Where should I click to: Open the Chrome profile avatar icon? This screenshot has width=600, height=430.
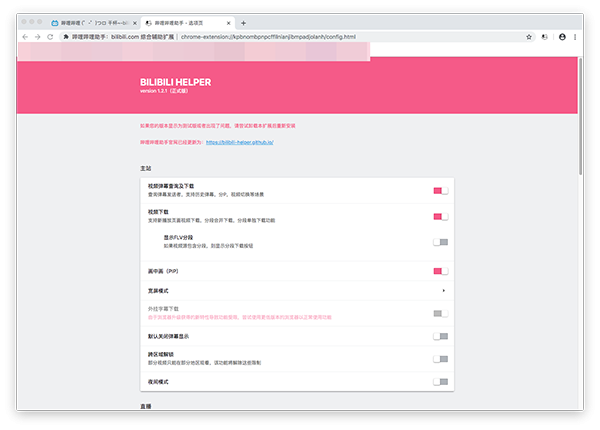tap(562, 37)
